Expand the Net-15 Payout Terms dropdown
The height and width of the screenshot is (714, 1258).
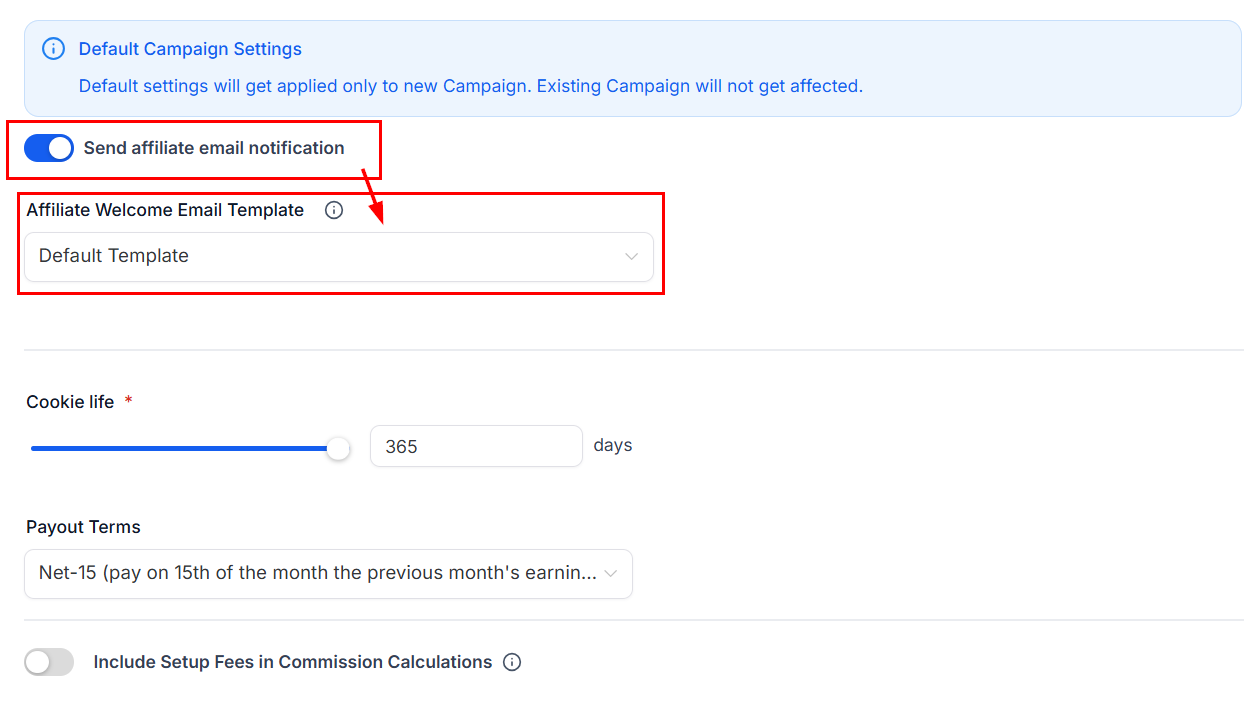(318, 574)
